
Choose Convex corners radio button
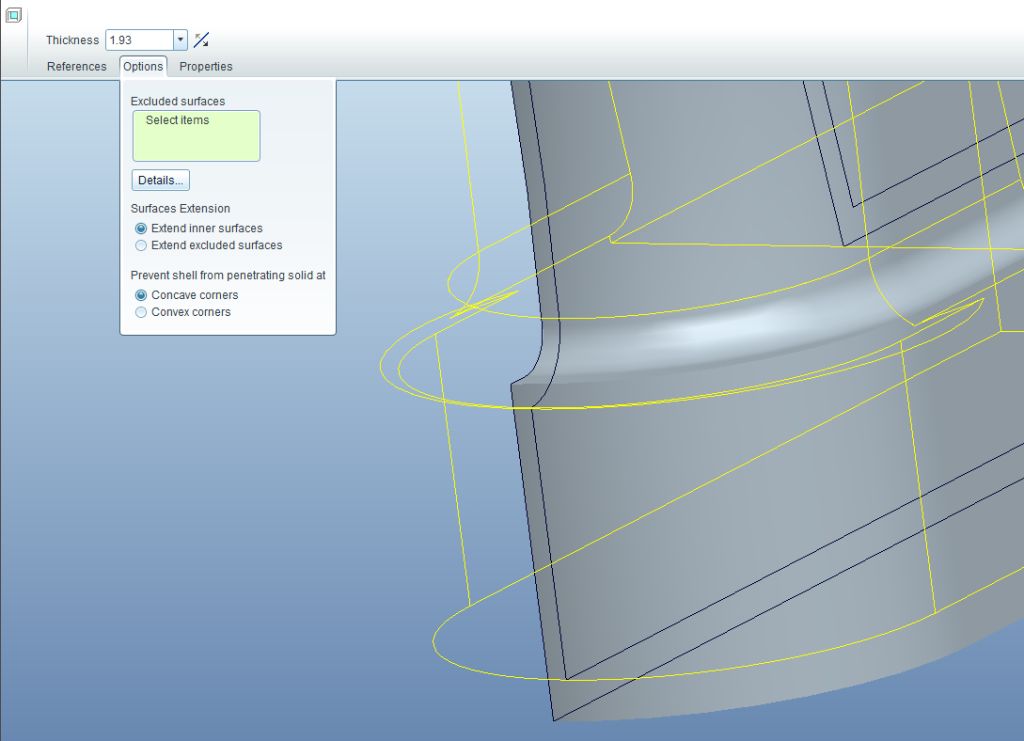tap(141, 313)
